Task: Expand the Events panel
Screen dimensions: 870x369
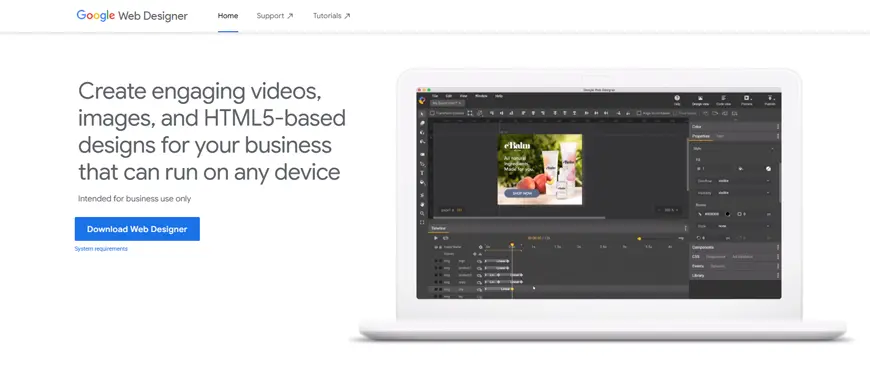Action: point(697,266)
